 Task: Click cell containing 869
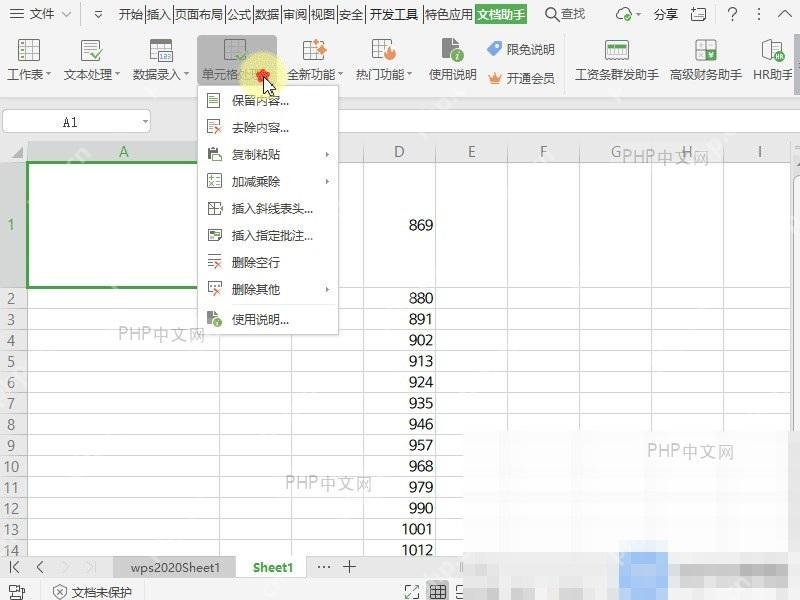399,225
